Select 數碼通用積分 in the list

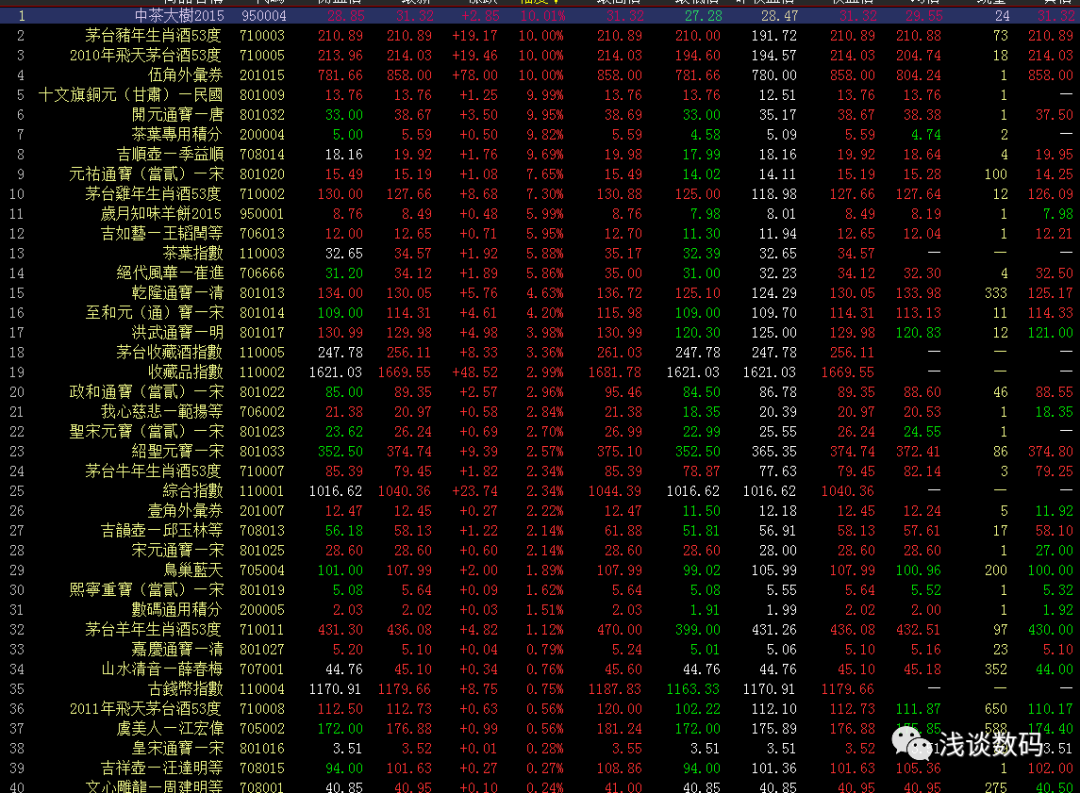coord(178,610)
